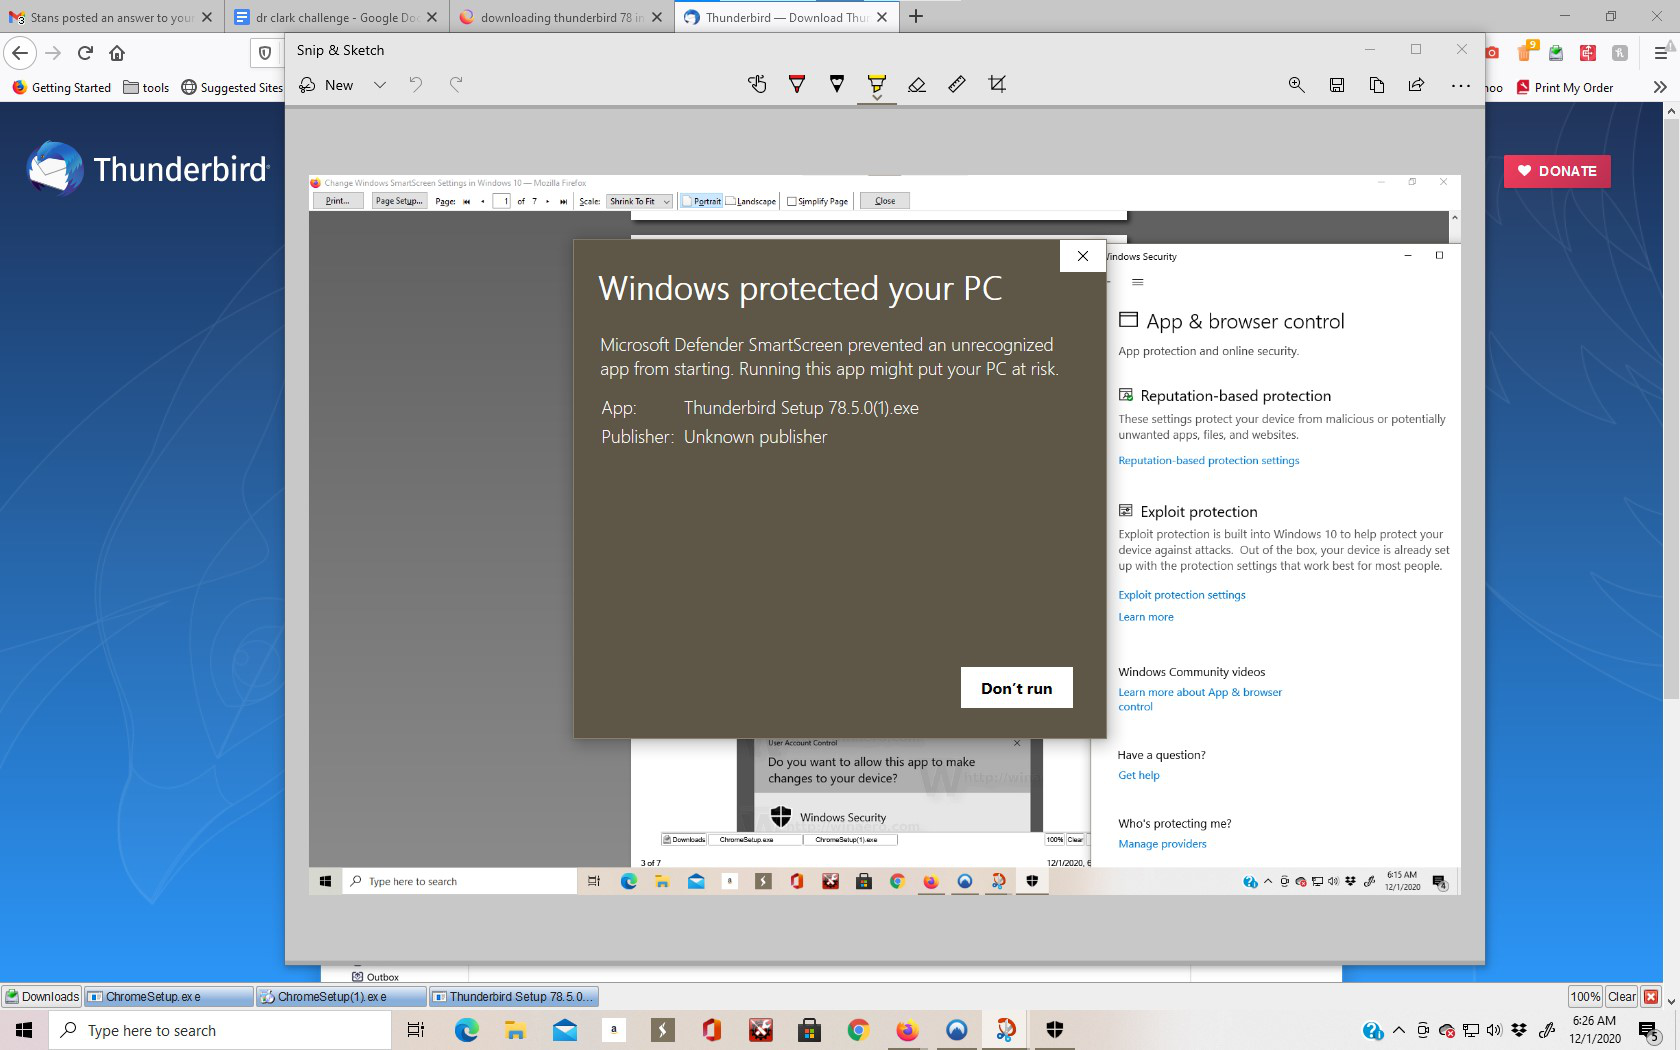Click the Thunderbird logo on the webpage
This screenshot has width=1680, height=1050.
147,168
